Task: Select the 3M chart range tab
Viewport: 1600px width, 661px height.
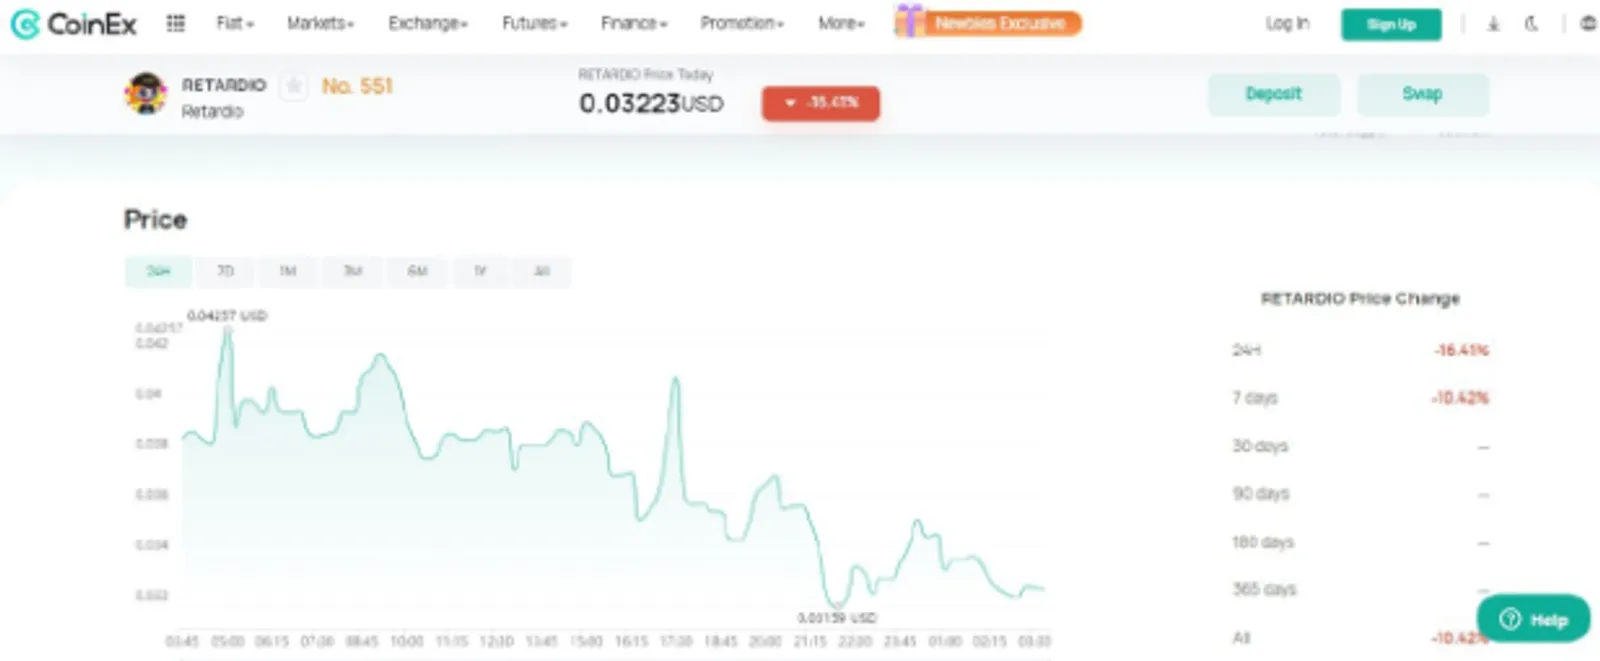Action: tap(353, 271)
